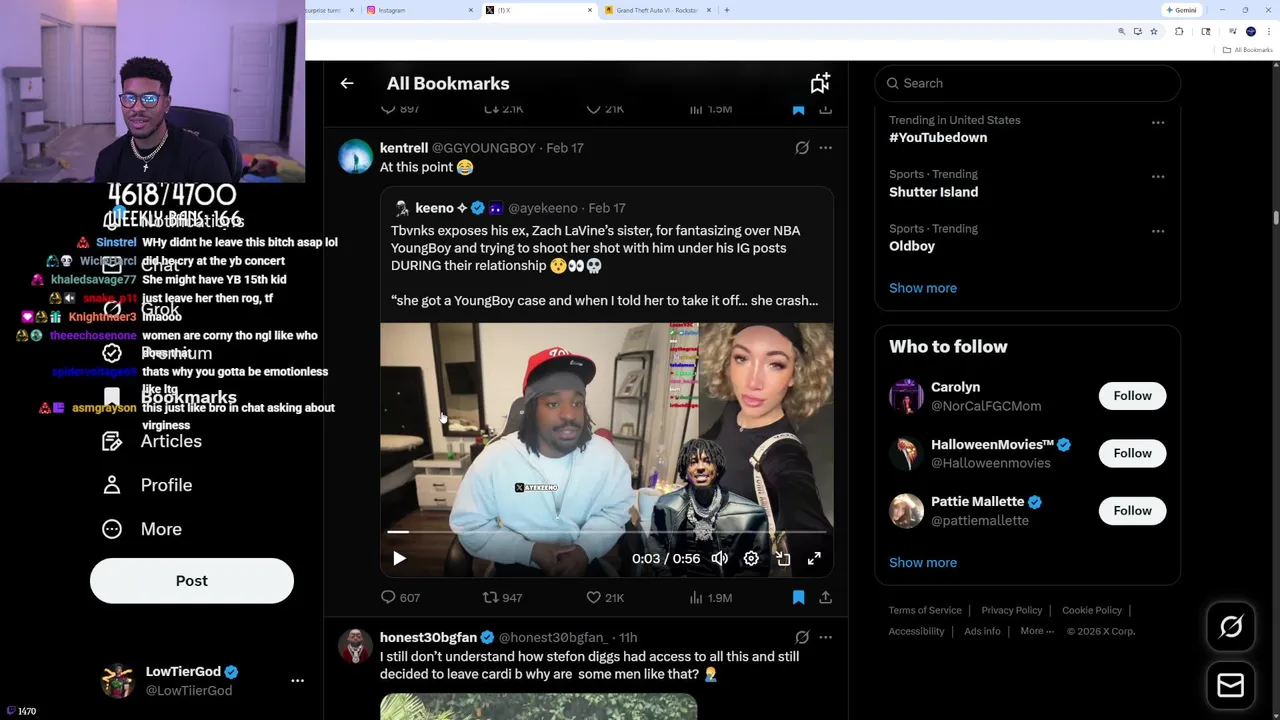Open options for #Youtubedown trend

(1157, 123)
